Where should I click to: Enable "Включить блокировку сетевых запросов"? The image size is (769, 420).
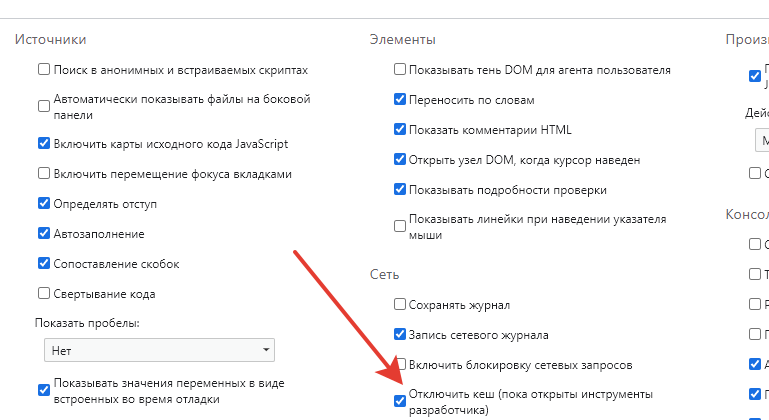click(400, 365)
